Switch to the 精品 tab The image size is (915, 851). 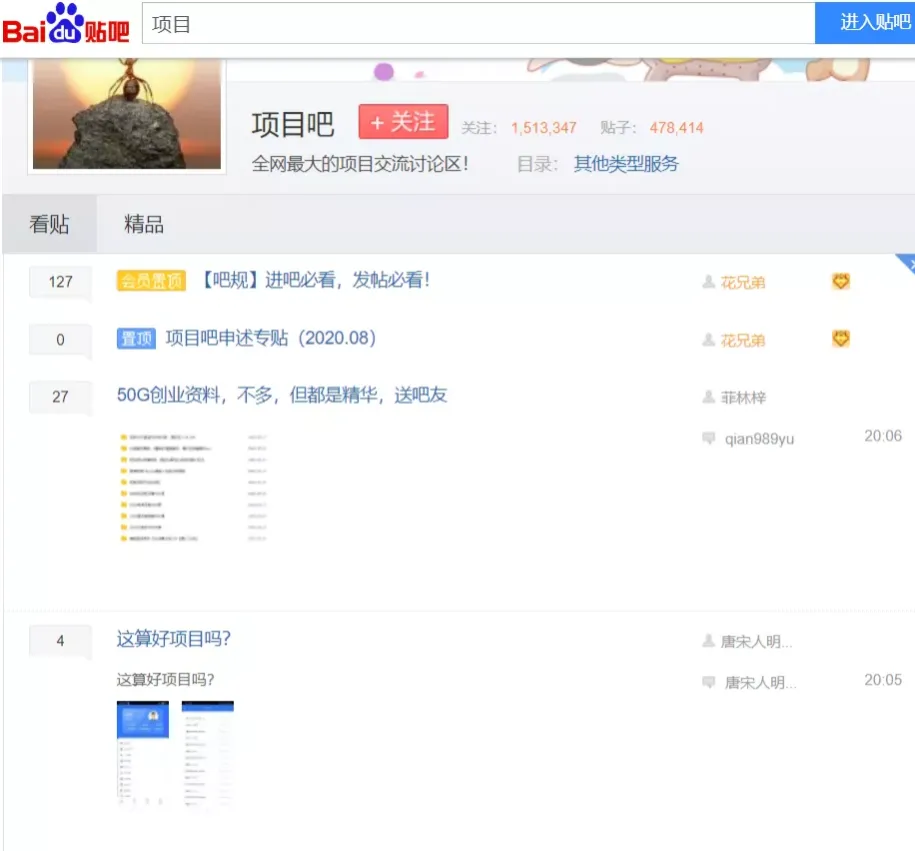click(144, 224)
